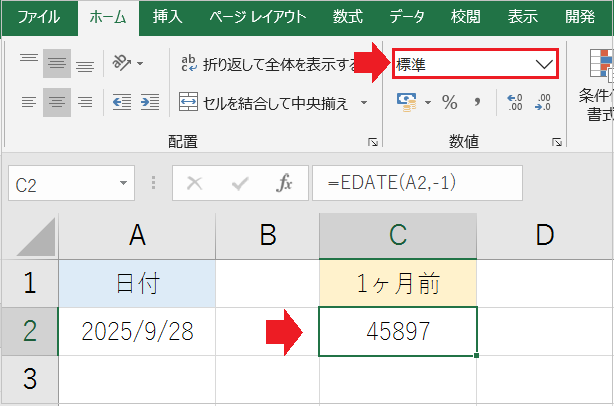Toggle center horizontal alignment
This screenshot has width=616, height=406.
tap(57, 102)
